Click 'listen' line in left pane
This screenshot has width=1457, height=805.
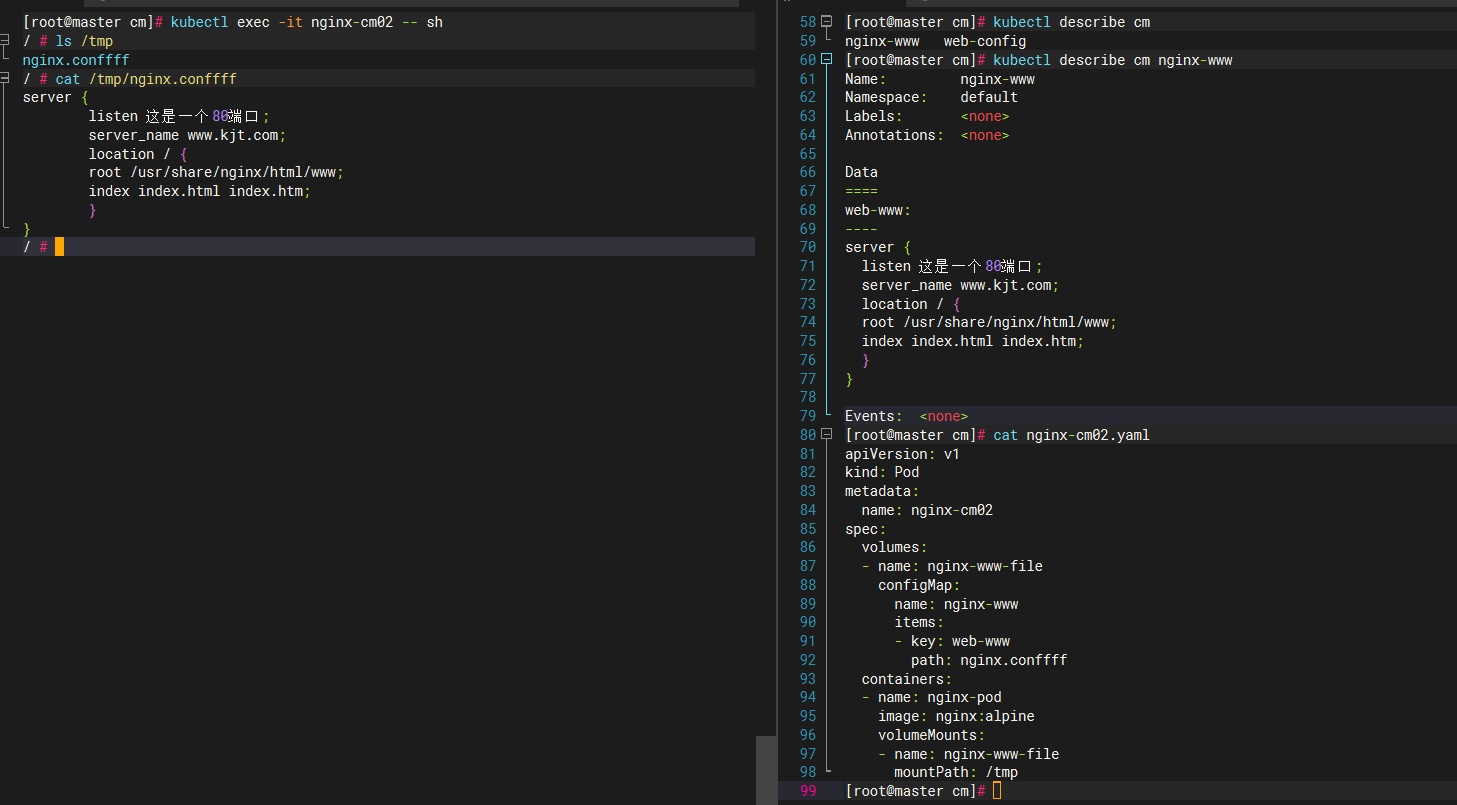180,116
